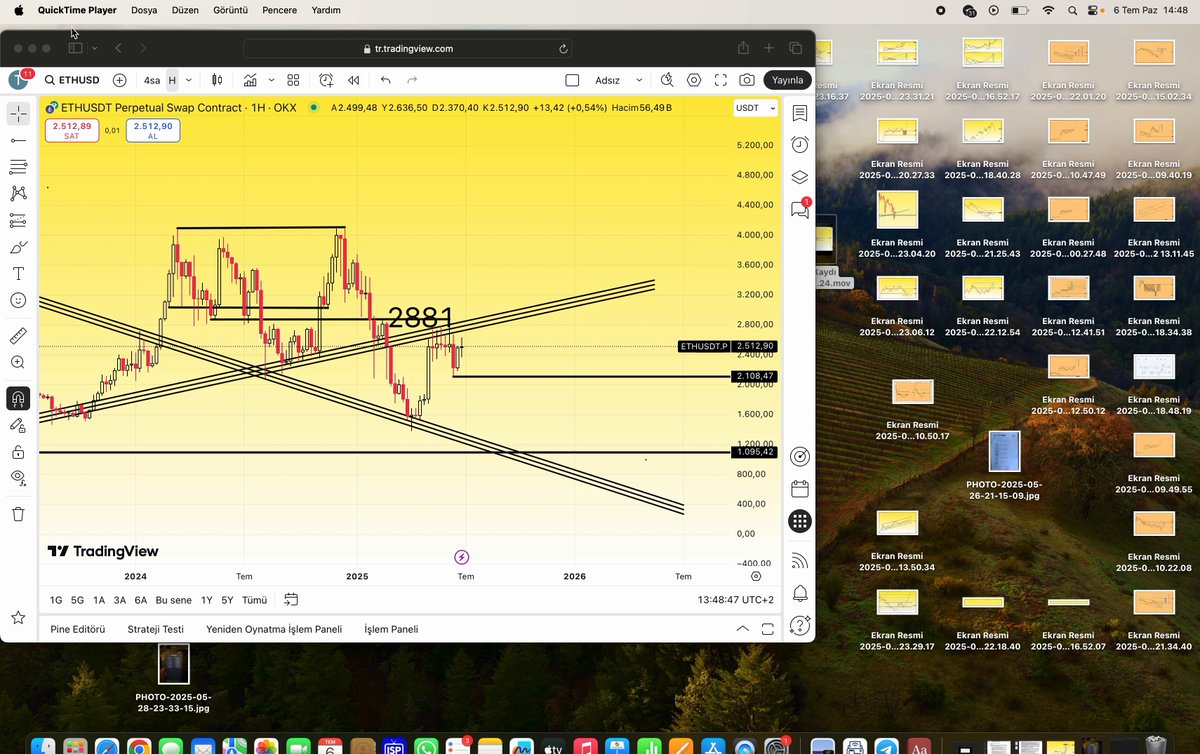Open the help center question icon

pyautogui.click(x=799, y=625)
